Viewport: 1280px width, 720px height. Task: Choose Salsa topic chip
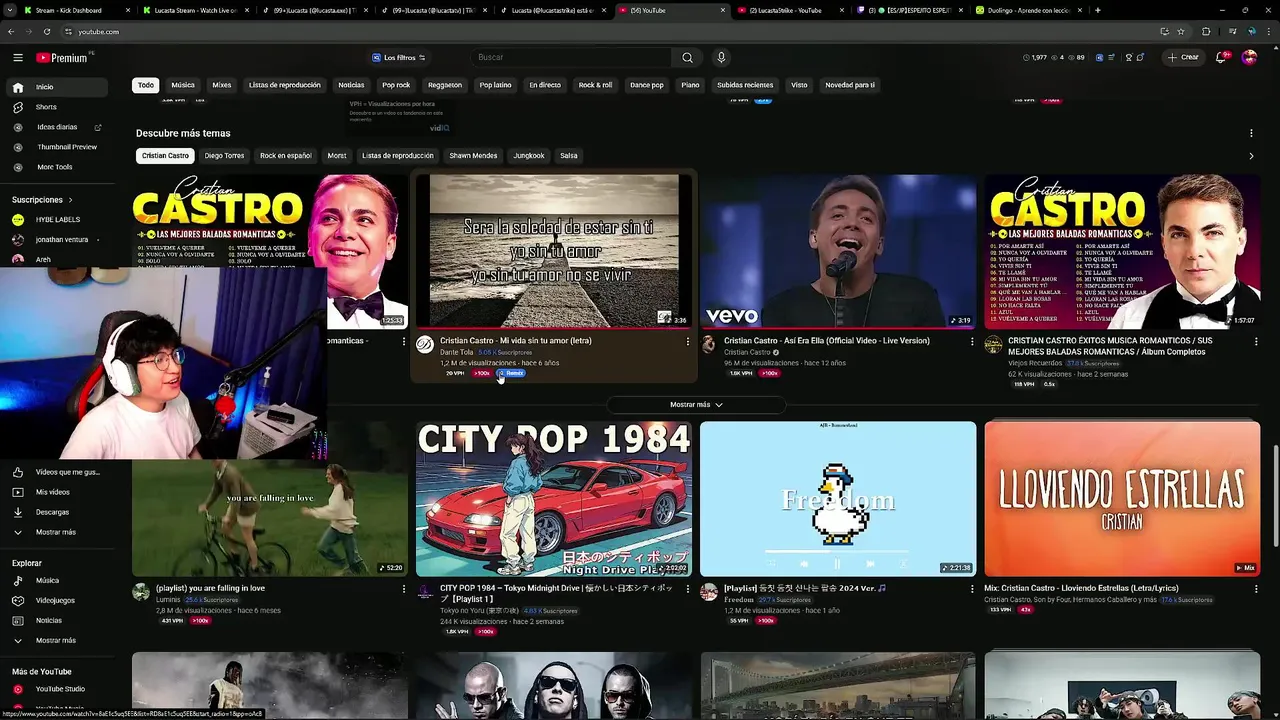point(569,156)
